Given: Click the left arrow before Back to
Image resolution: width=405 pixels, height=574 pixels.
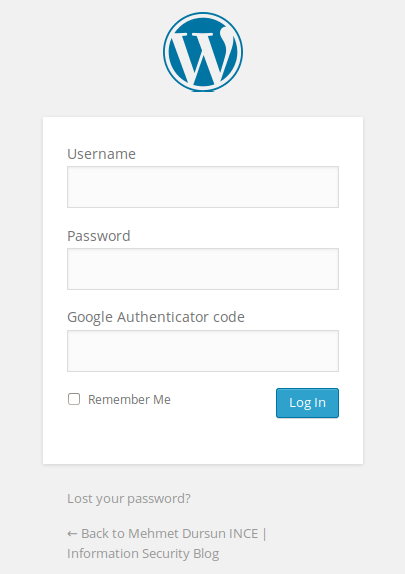Looking at the screenshot, I should [72, 534].
